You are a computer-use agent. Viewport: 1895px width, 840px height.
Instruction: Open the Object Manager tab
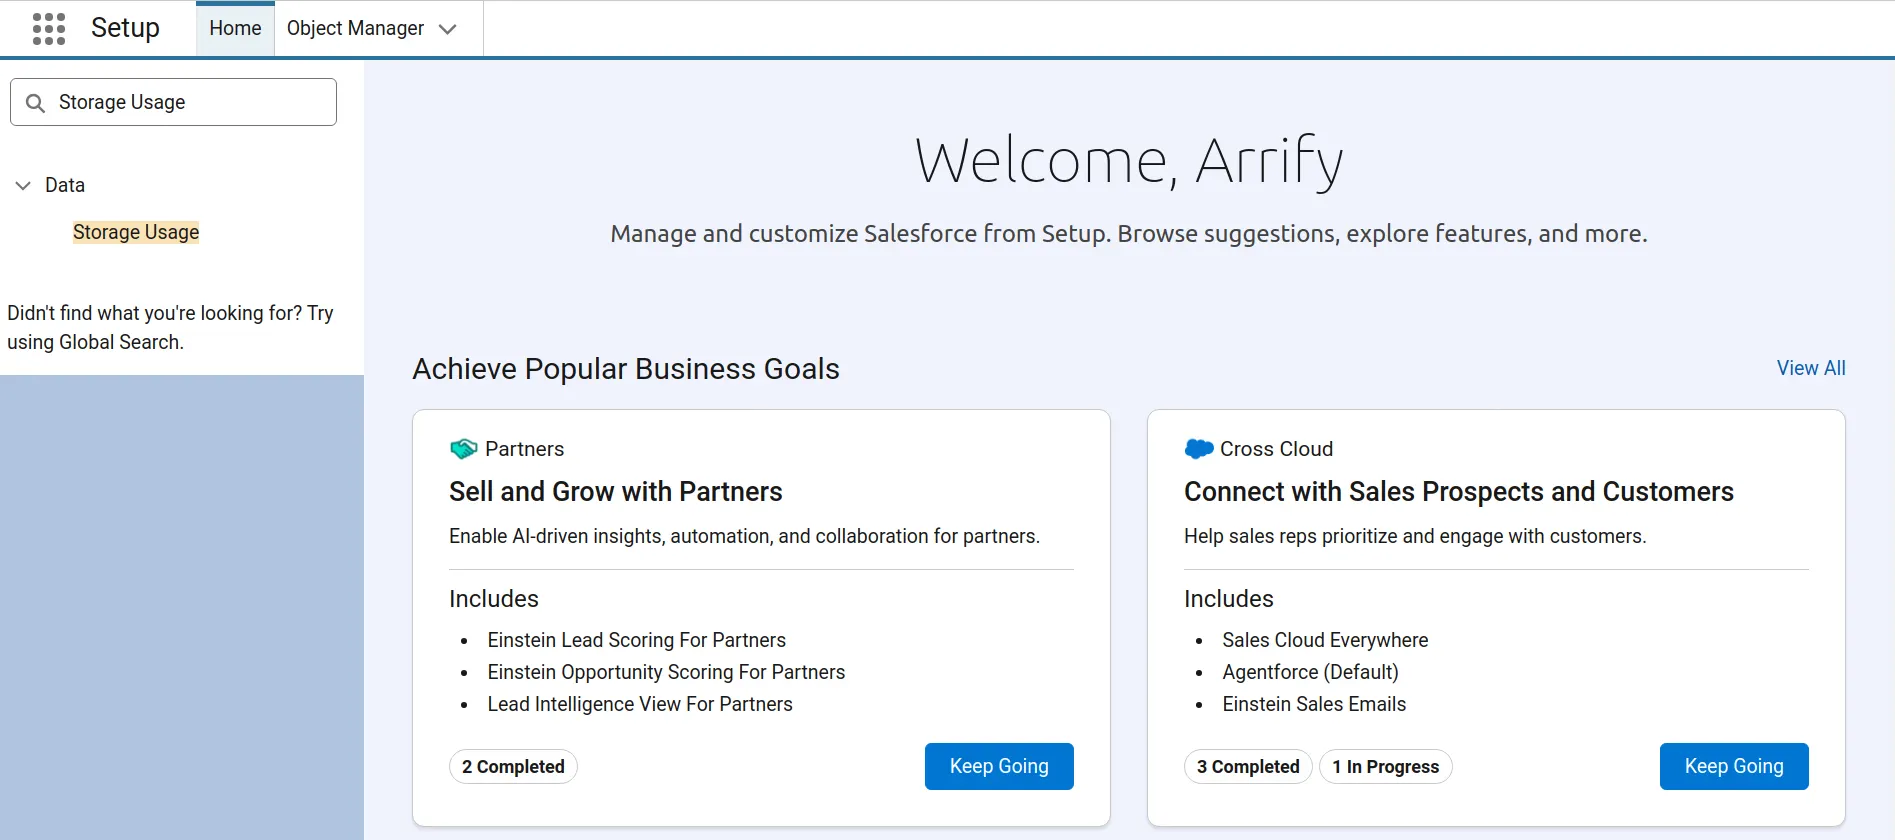(355, 29)
